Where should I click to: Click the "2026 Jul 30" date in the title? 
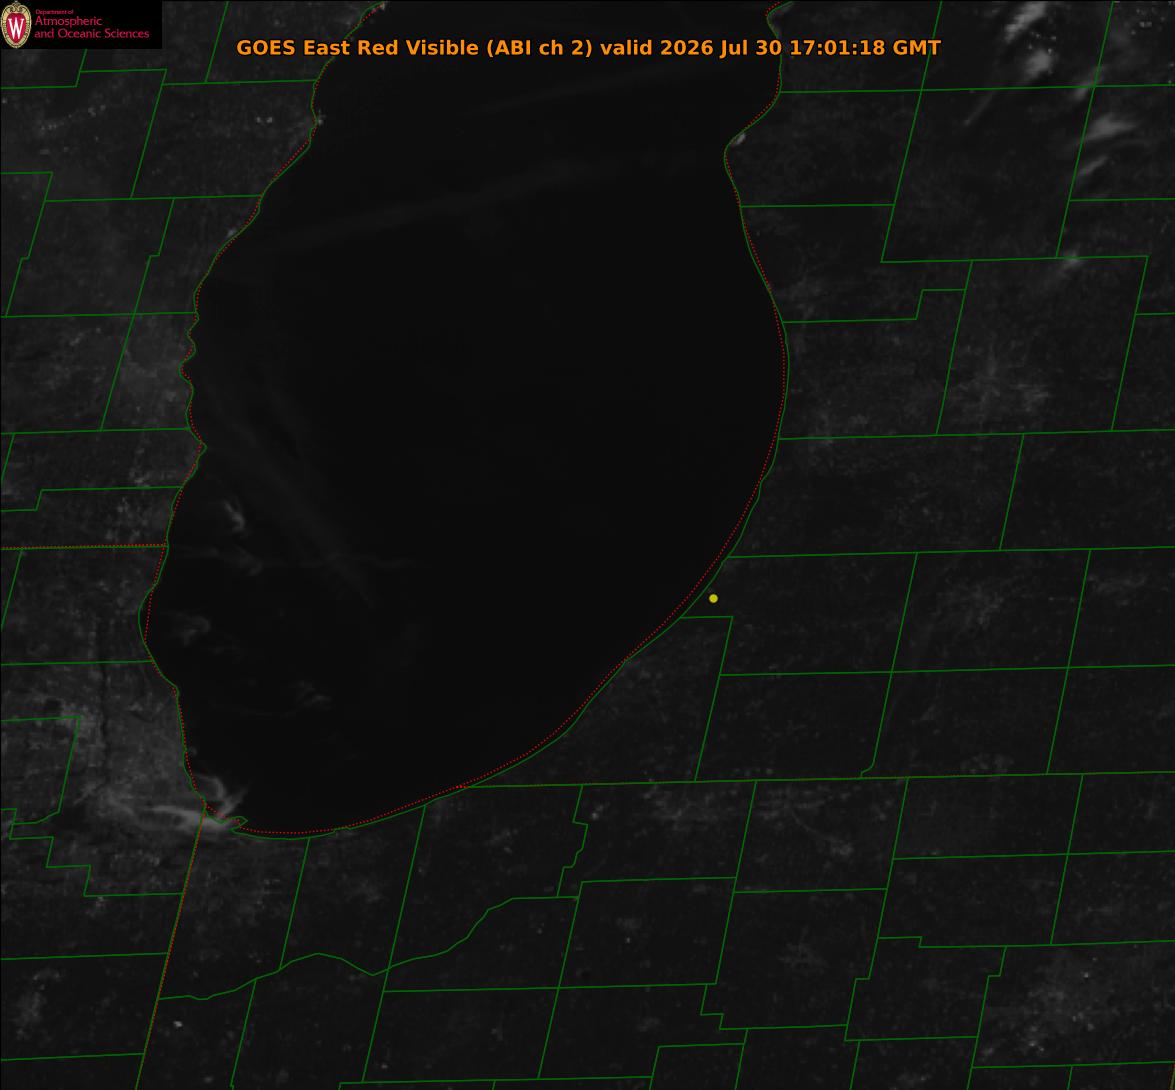click(721, 47)
